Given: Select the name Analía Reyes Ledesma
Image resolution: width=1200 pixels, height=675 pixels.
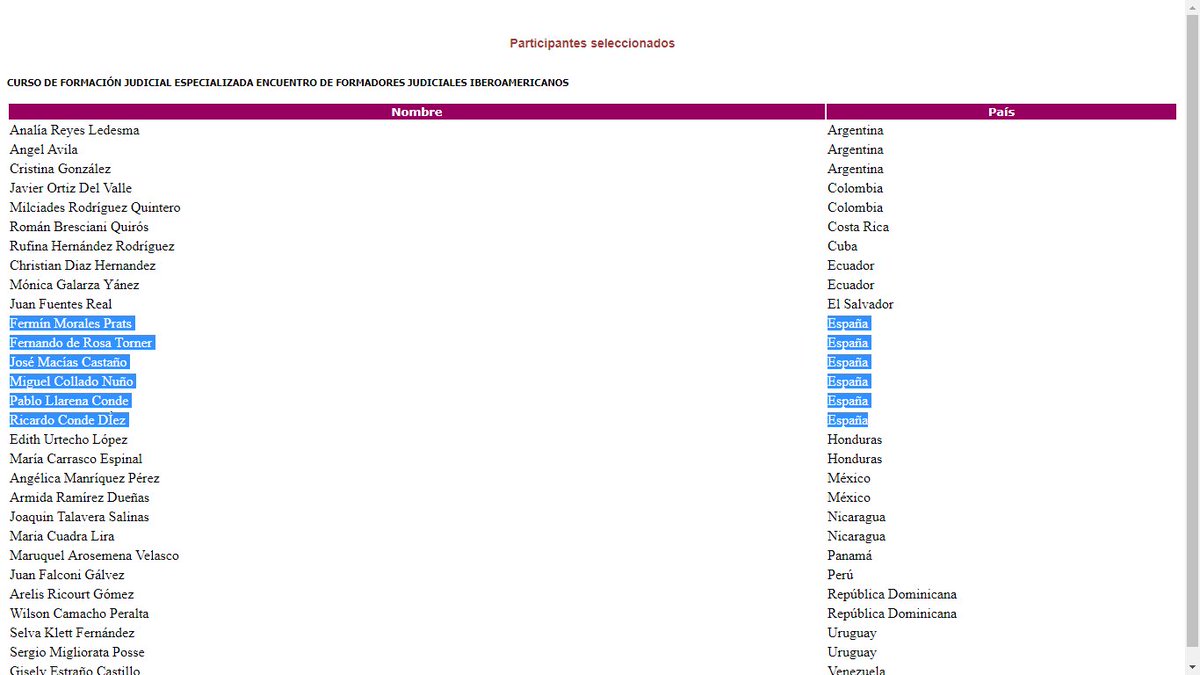Looking at the screenshot, I should coord(75,131).
